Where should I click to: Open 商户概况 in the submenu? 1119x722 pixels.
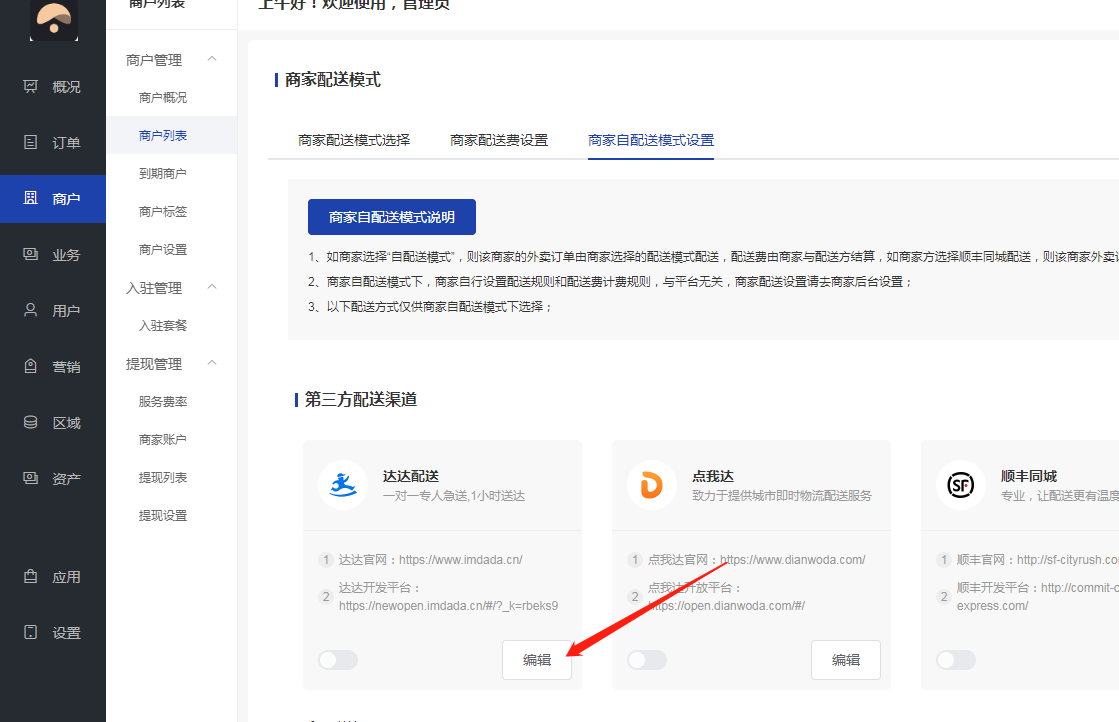pyautogui.click(x=163, y=98)
